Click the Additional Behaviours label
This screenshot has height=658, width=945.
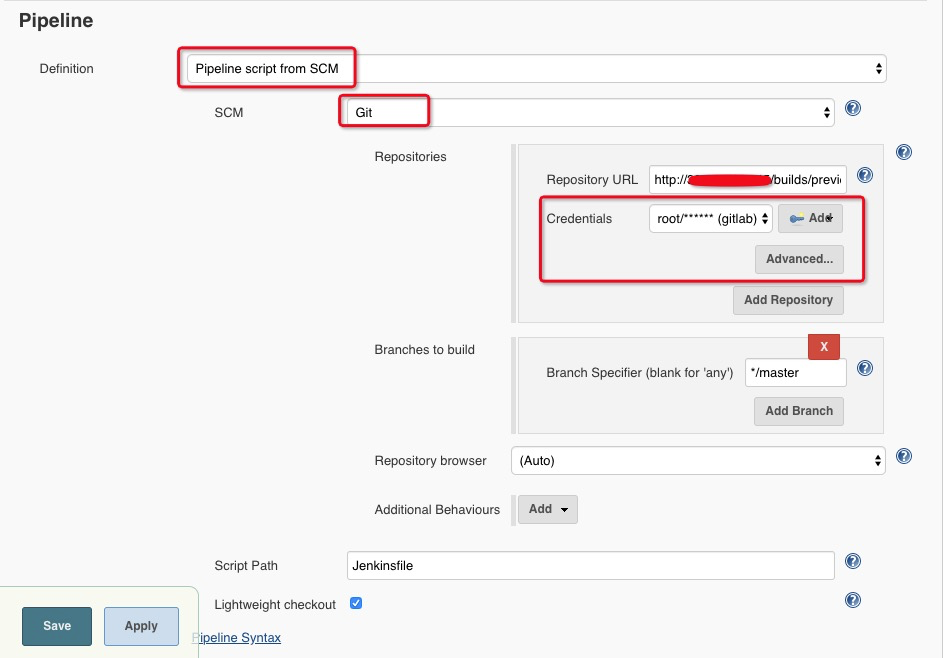point(437,510)
